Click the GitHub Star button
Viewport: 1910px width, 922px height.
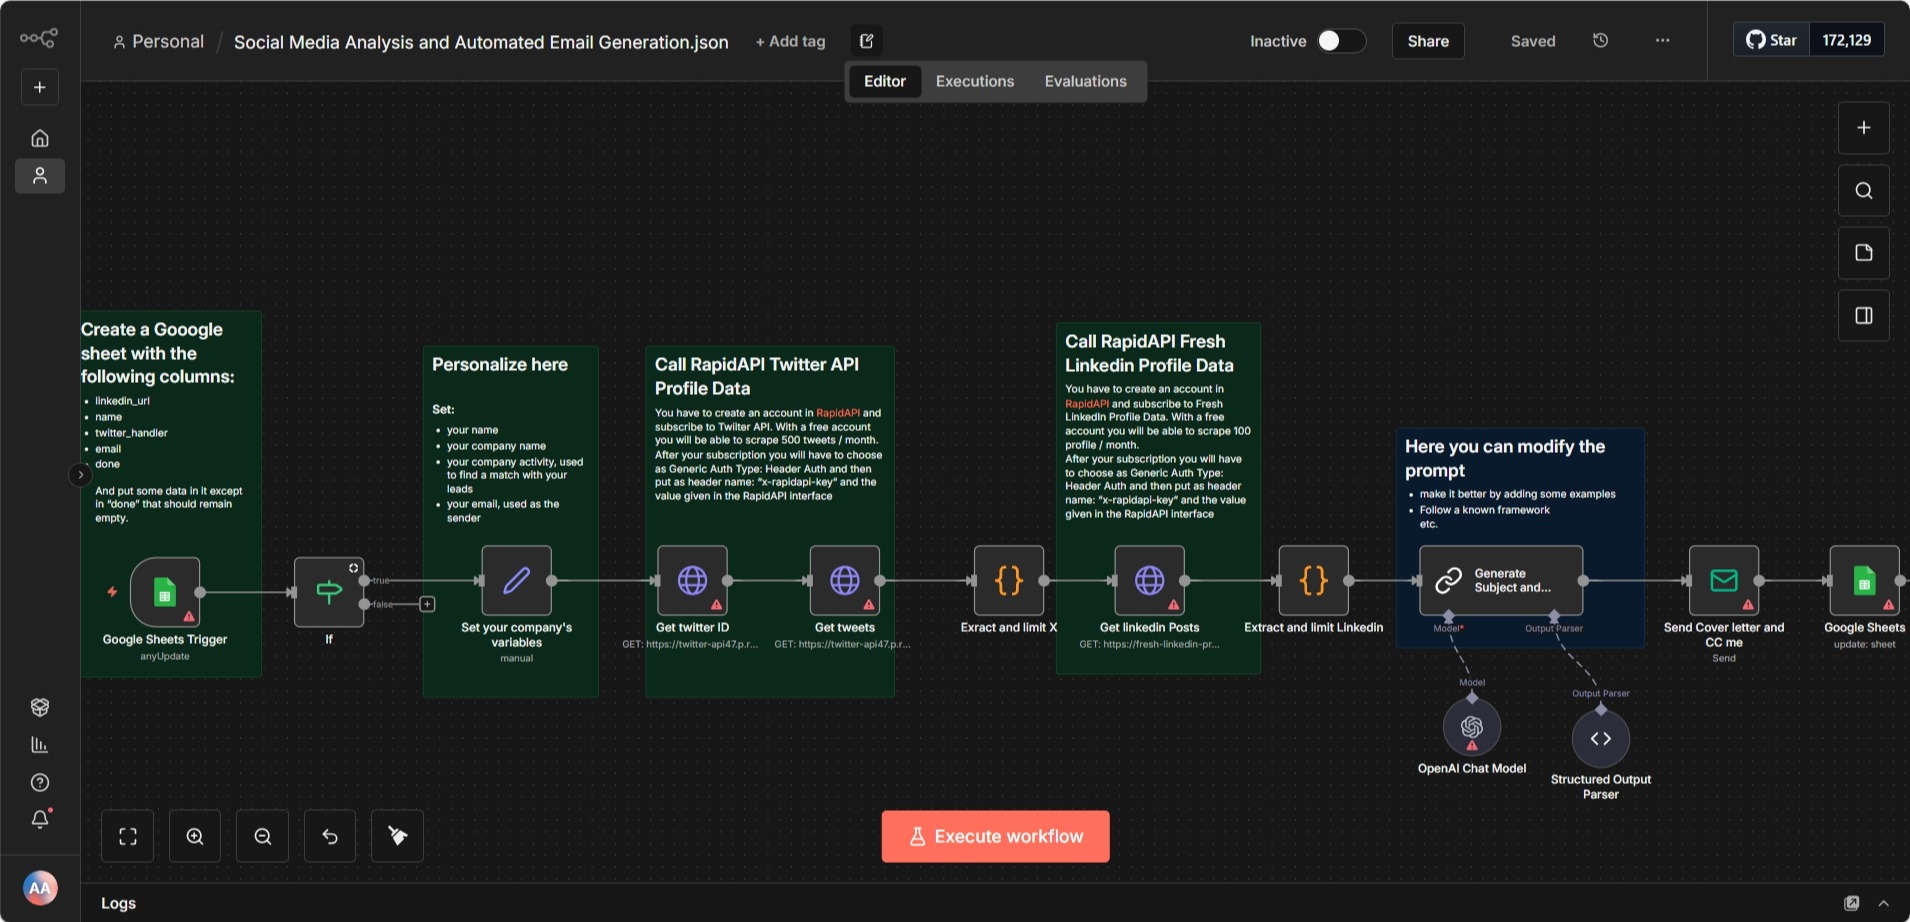[x=1772, y=40]
